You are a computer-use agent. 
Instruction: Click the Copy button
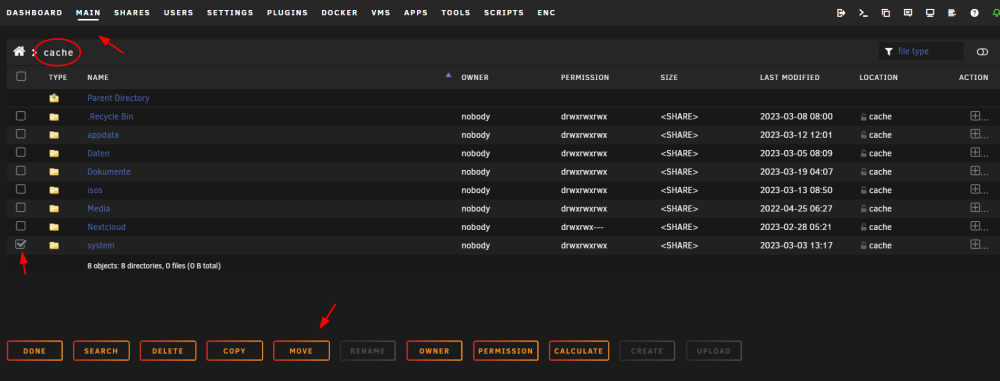point(235,351)
